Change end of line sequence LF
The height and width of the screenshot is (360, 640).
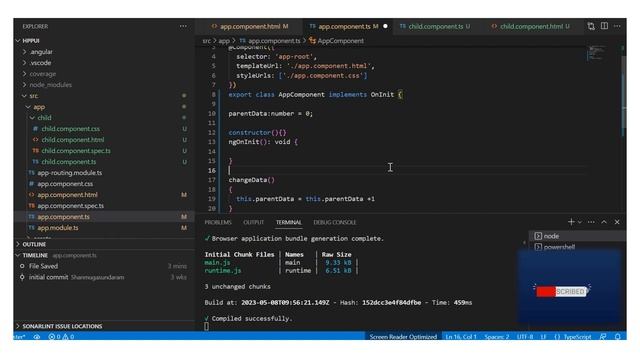point(543,337)
